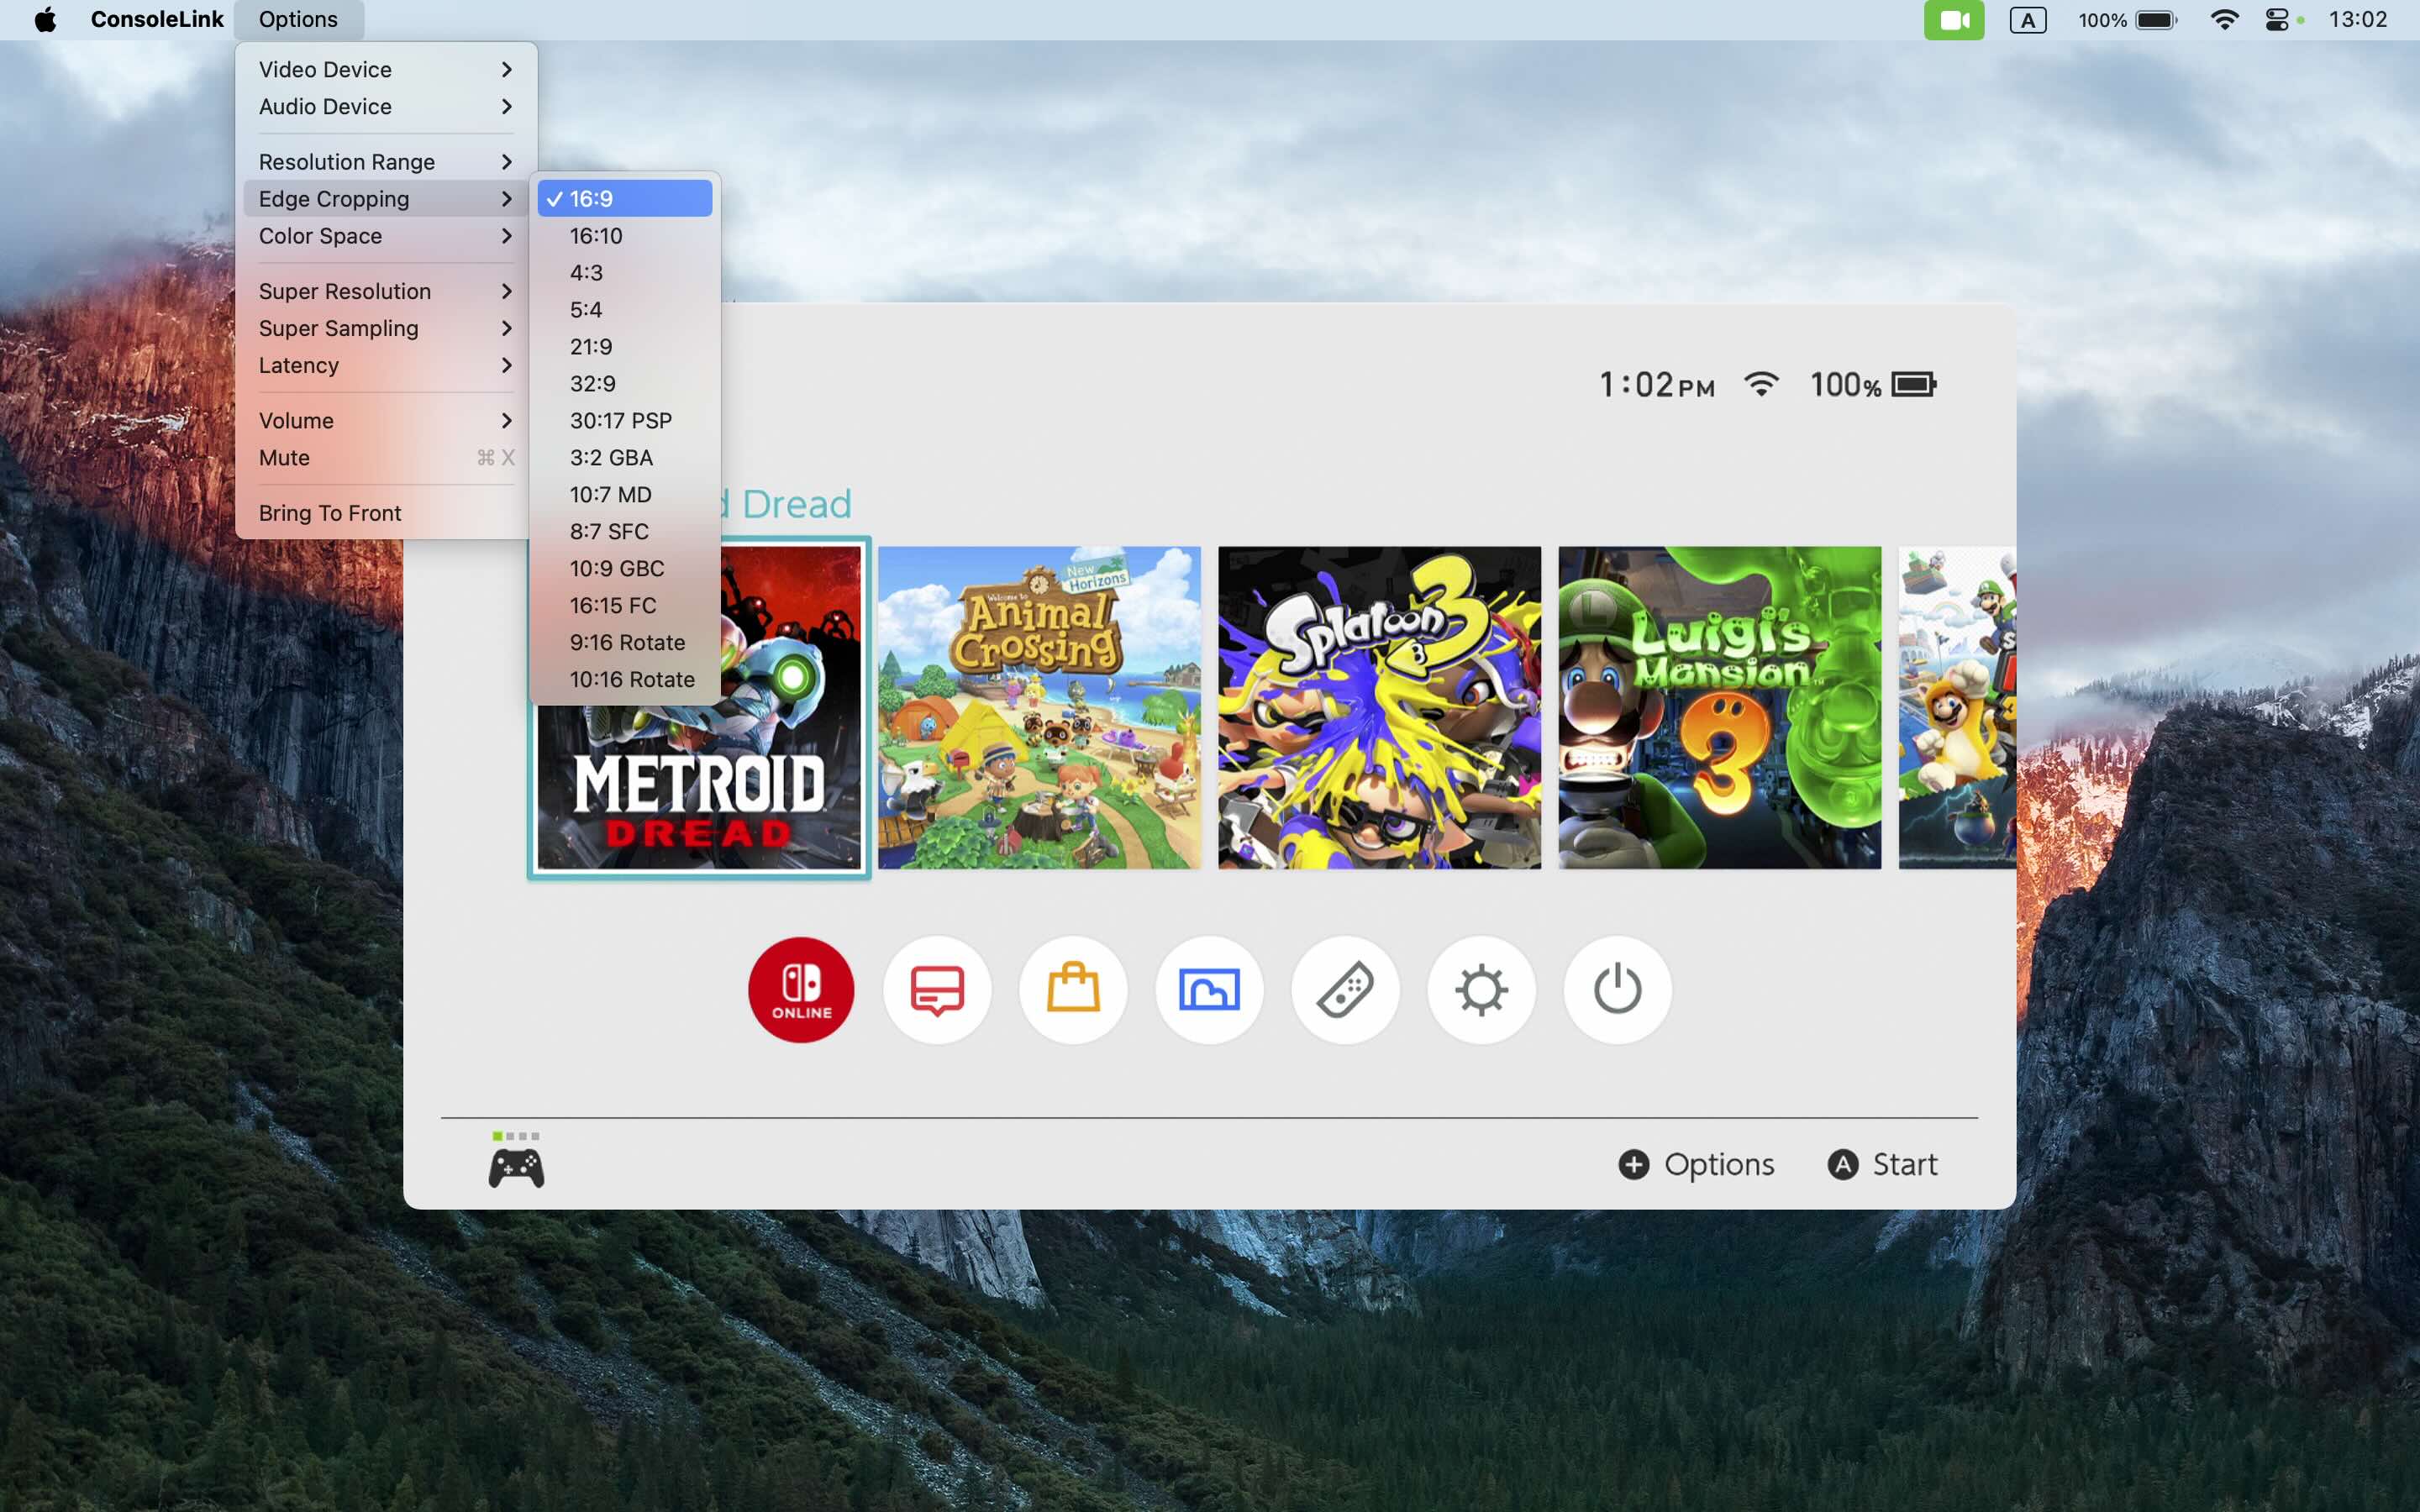
Task: Open the Sleep Mode power icon
Action: coord(1617,989)
